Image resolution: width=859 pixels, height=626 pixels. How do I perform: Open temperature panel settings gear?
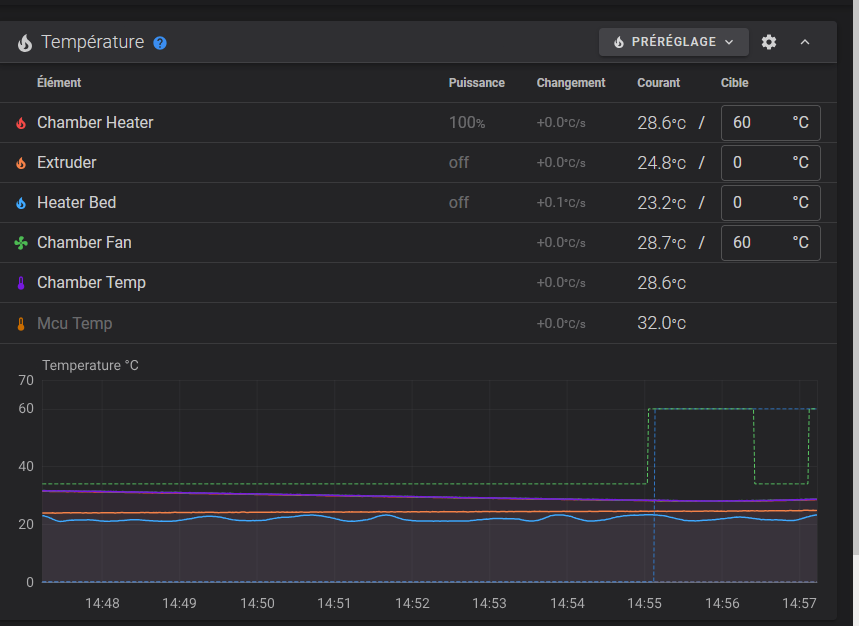(x=769, y=42)
